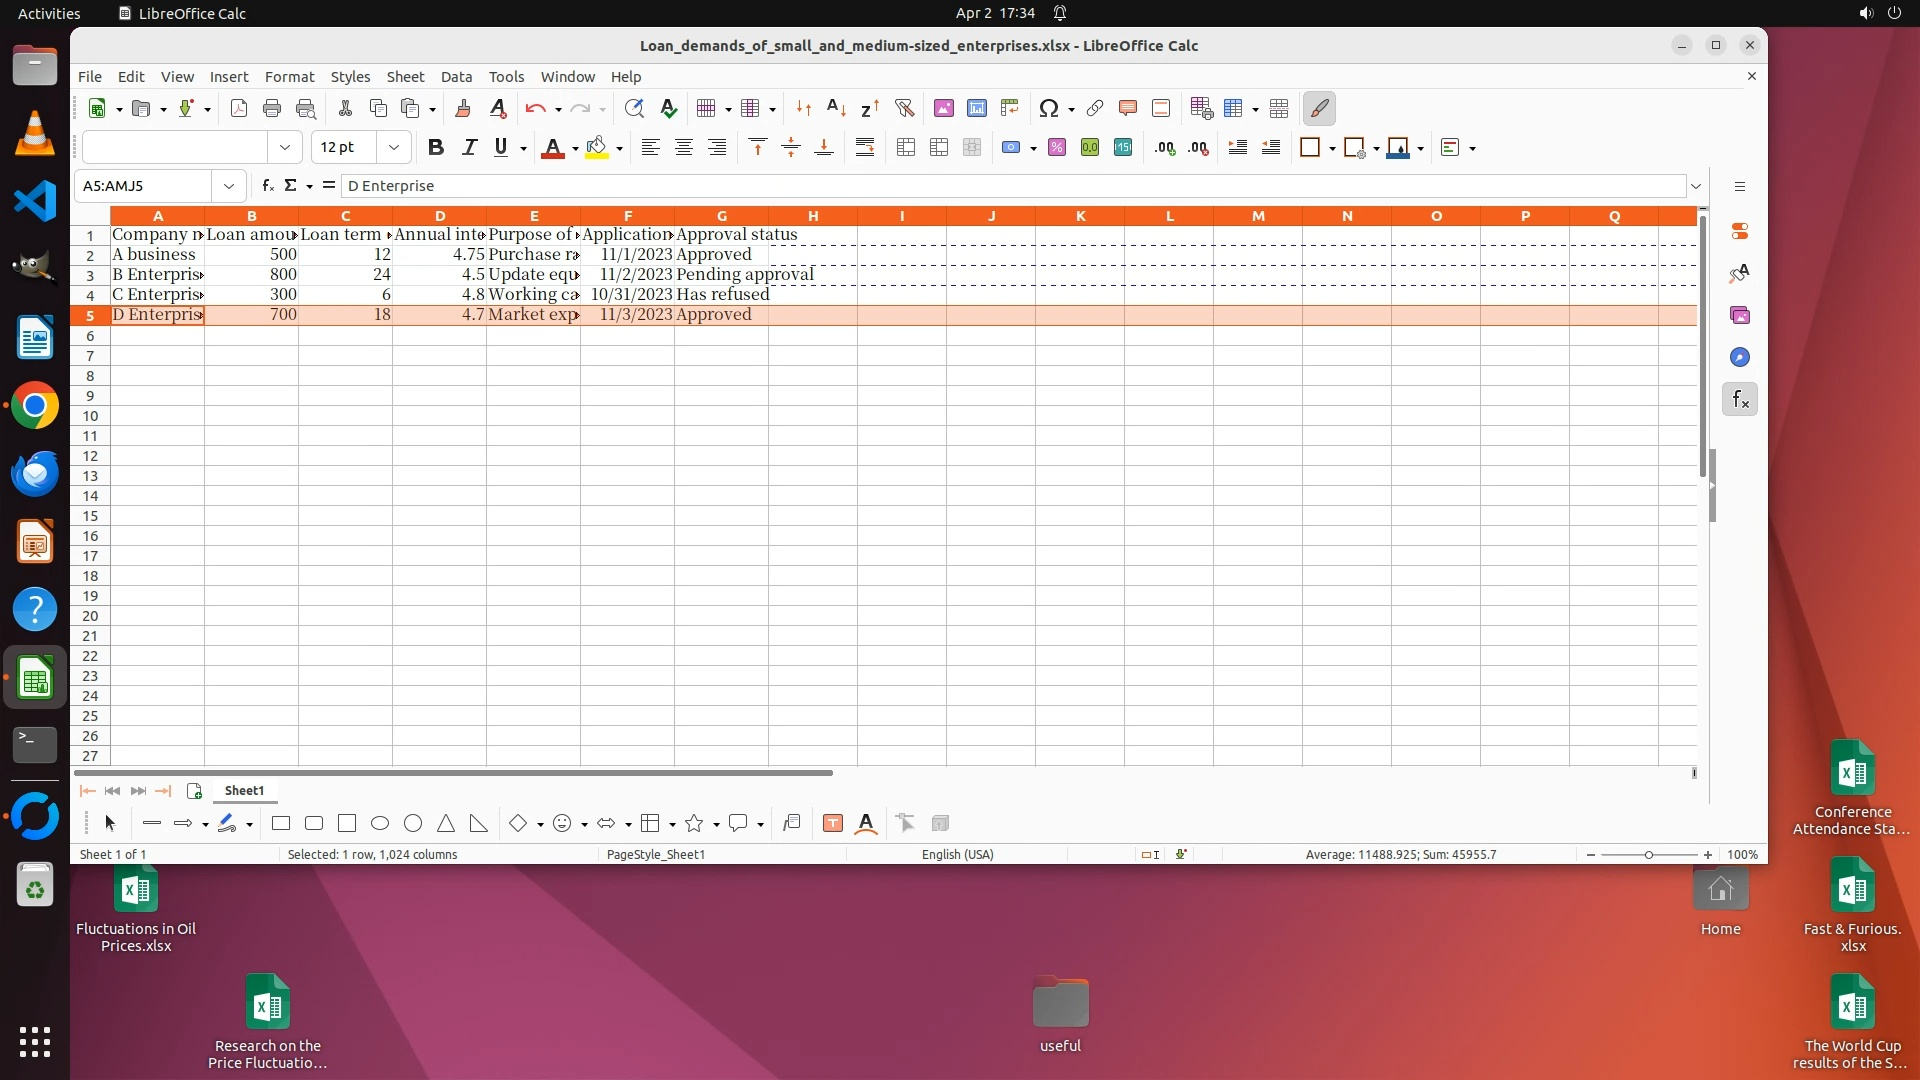Screen dimensions: 1920x1080
Task: Open the Functions sidebar panel
Action: [1740, 400]
